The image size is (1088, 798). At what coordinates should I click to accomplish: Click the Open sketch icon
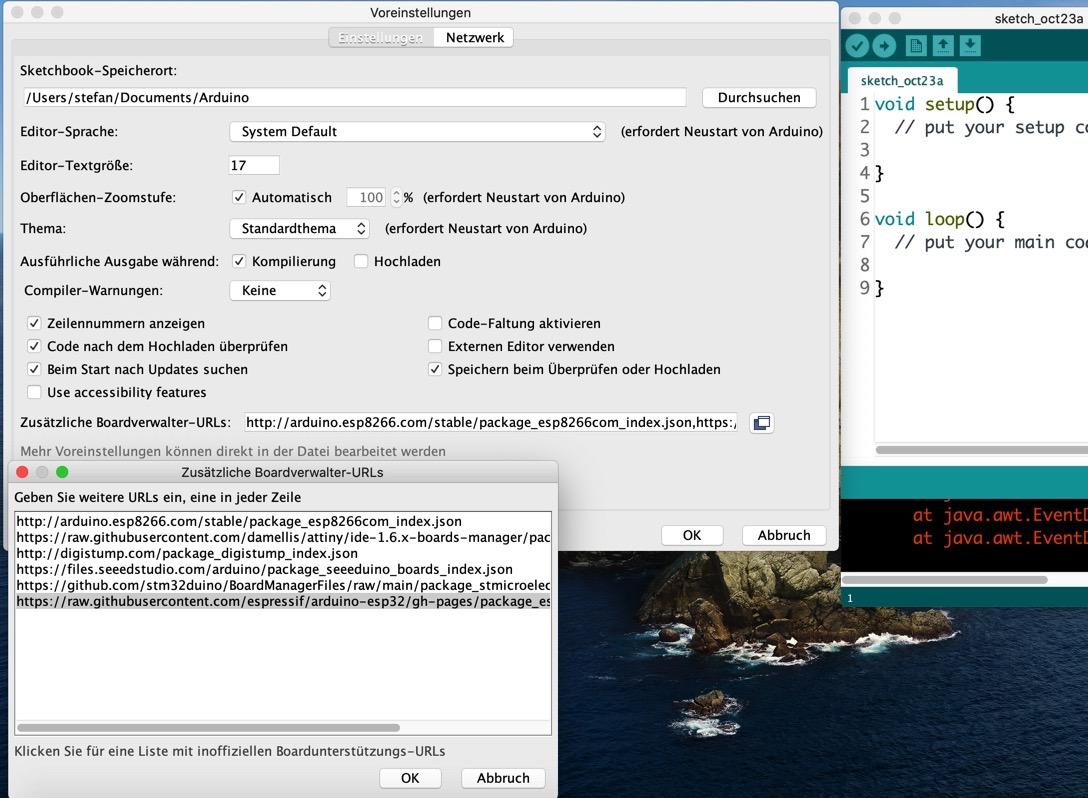[x=942, y=46]
